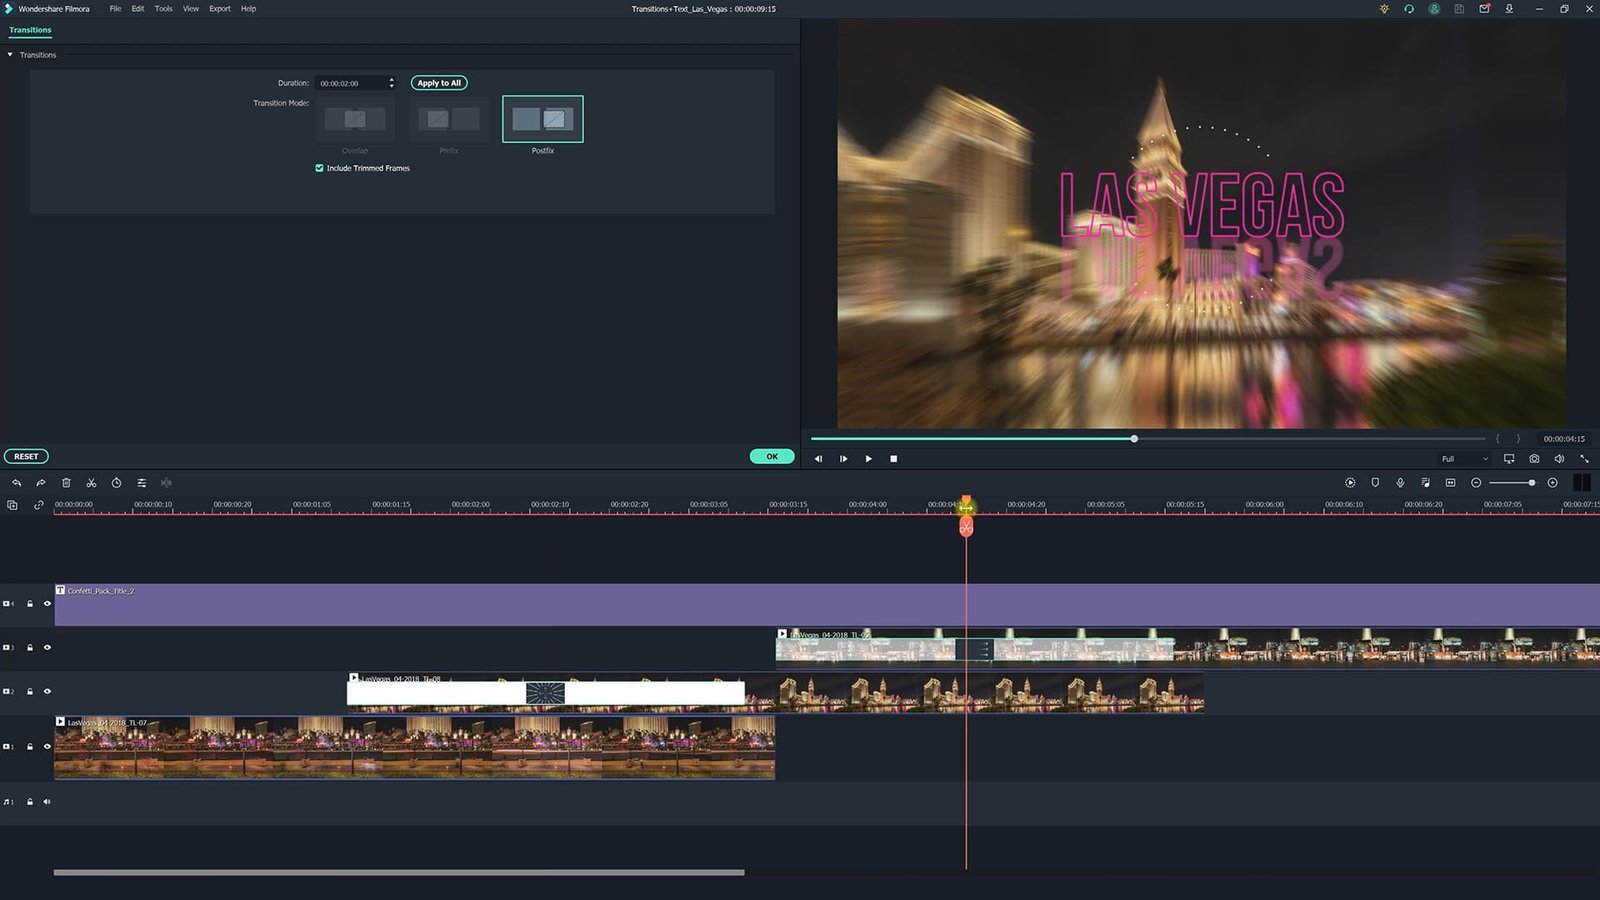
Task: Open the Full preview quality dropdown
Action: (1464, 459)
